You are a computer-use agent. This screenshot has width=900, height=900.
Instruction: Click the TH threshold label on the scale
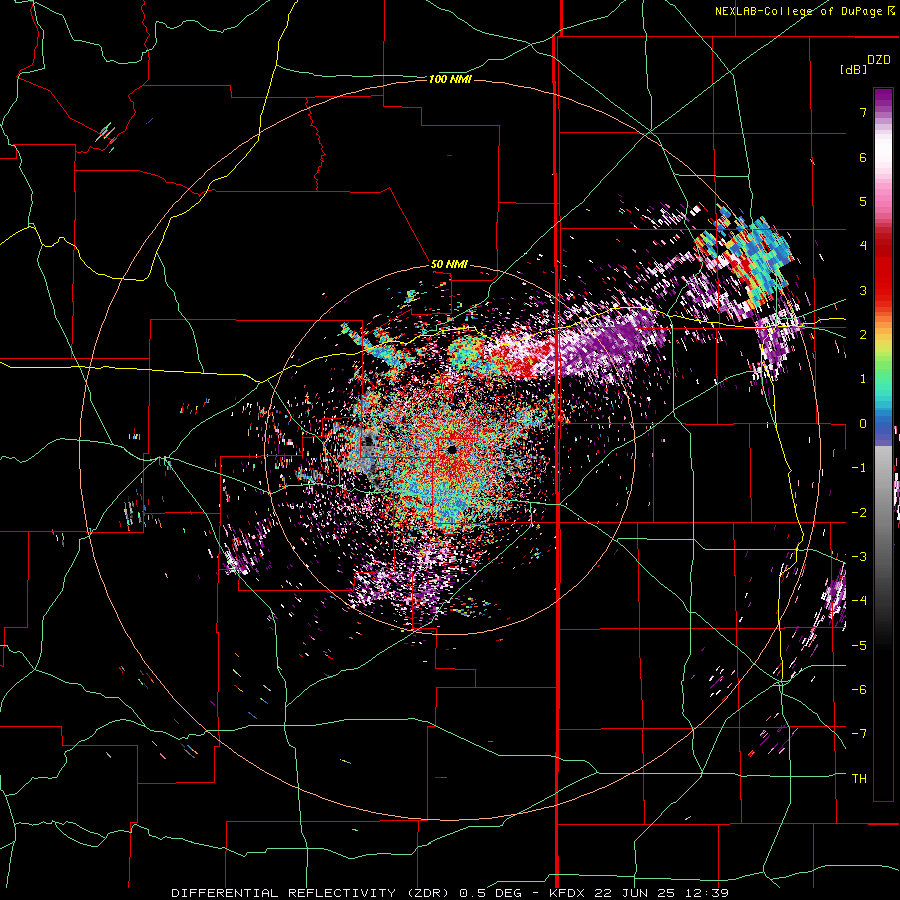pos(859,778)
